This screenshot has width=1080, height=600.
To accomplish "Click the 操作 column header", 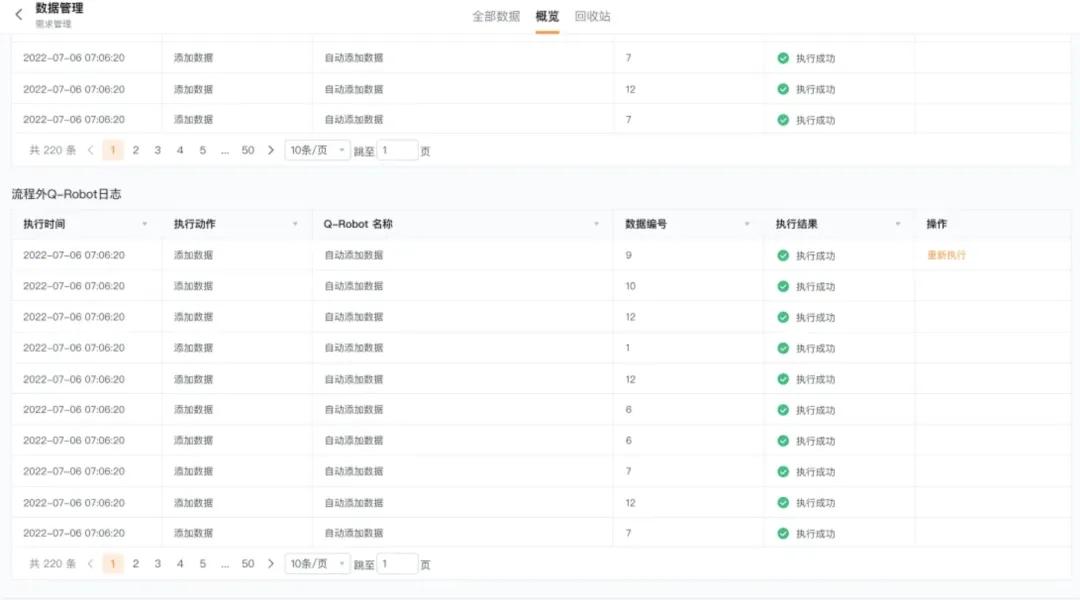I will tap(936, 224).
